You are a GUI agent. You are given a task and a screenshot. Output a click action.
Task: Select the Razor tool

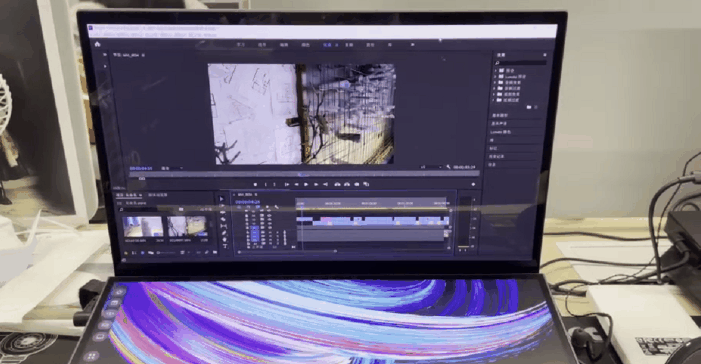[223, 220]
